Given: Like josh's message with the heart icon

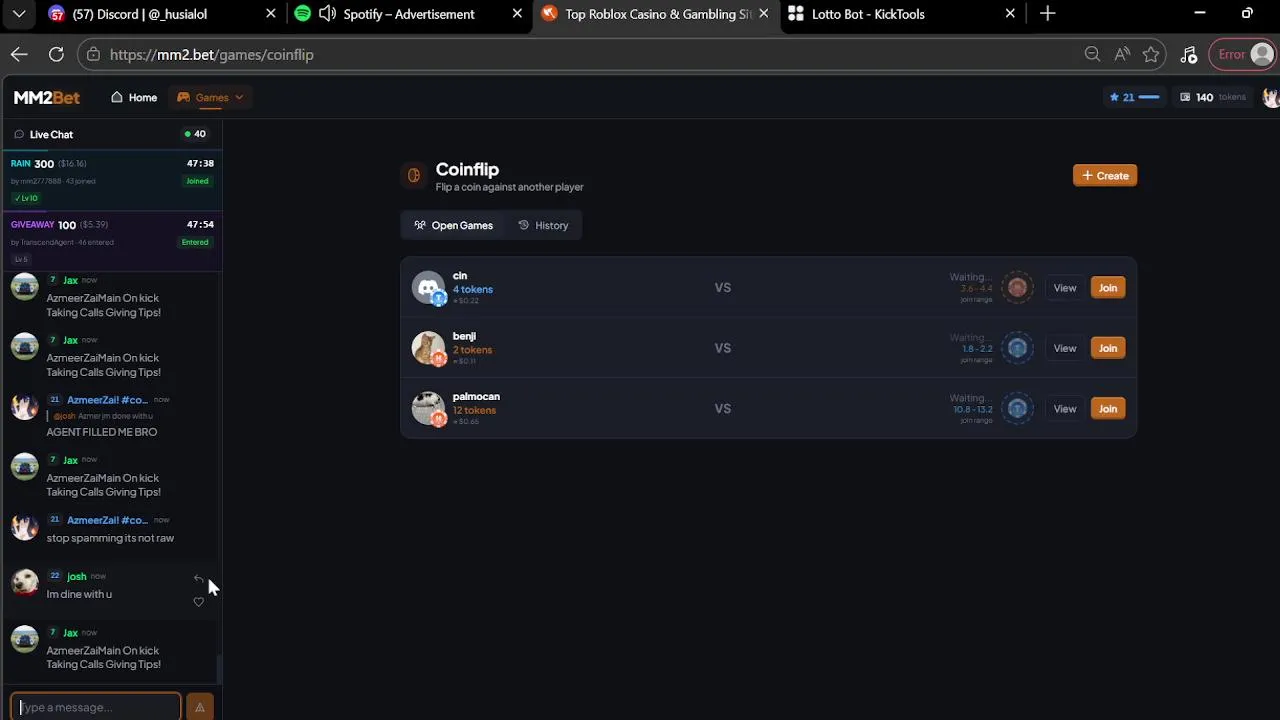Looking at the screenshot, I should pos(198,601).
